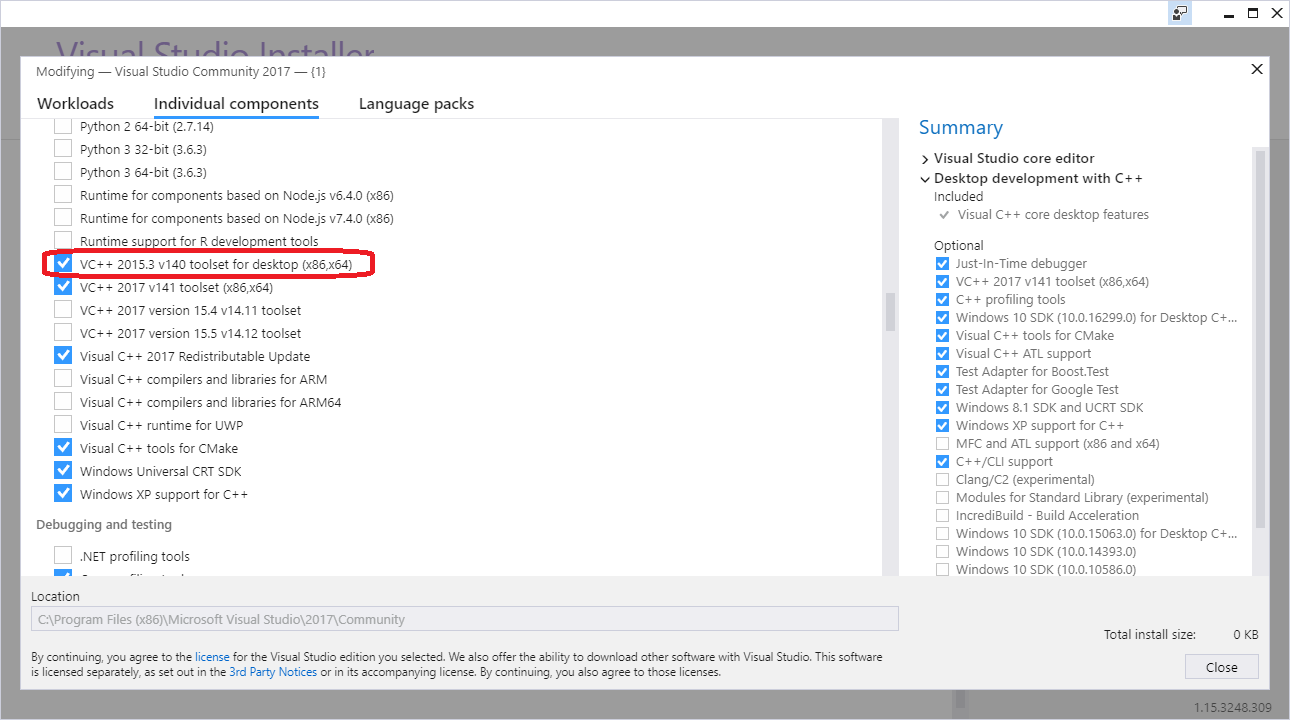The width and height of the screenshot is (1290, 720).
Task: Uncheck Windows 10 SDK (10.0.16299.0) in Summary
Action: click(942, 318)
